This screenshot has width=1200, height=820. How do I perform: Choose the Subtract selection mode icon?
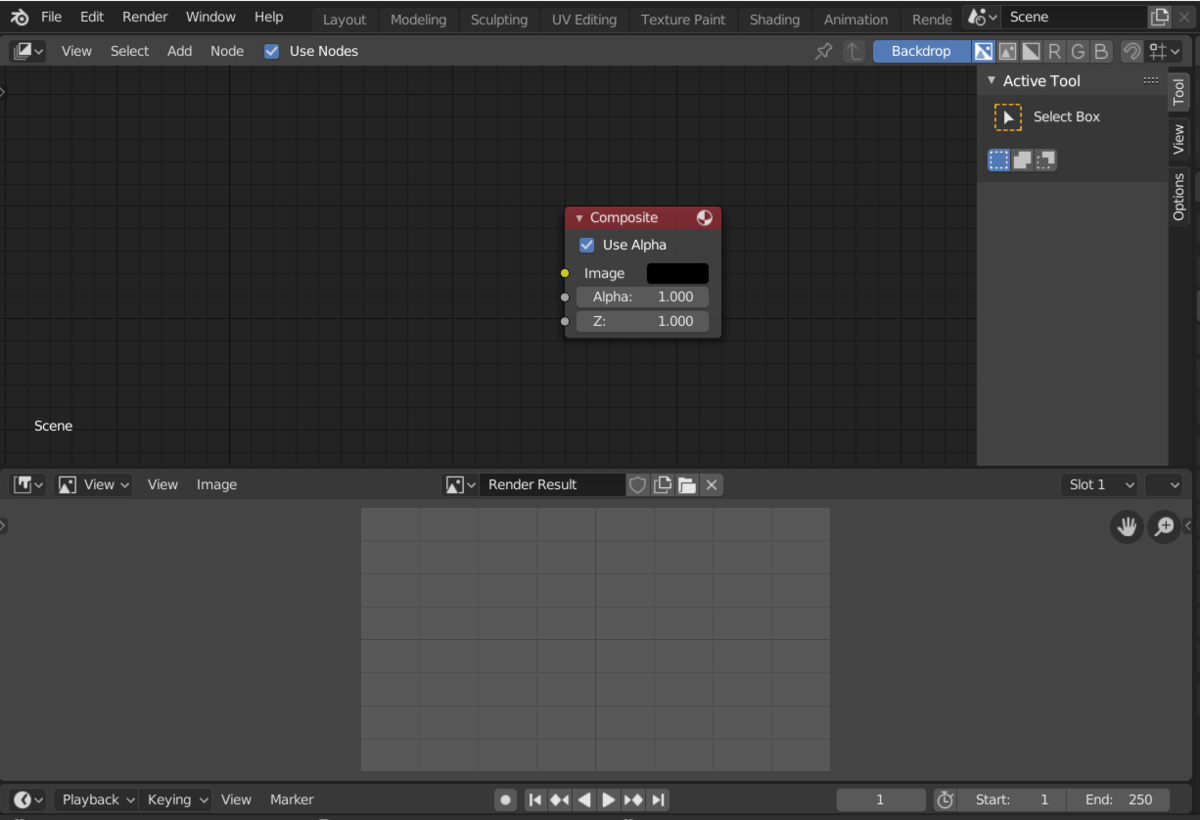[1045, 160]
